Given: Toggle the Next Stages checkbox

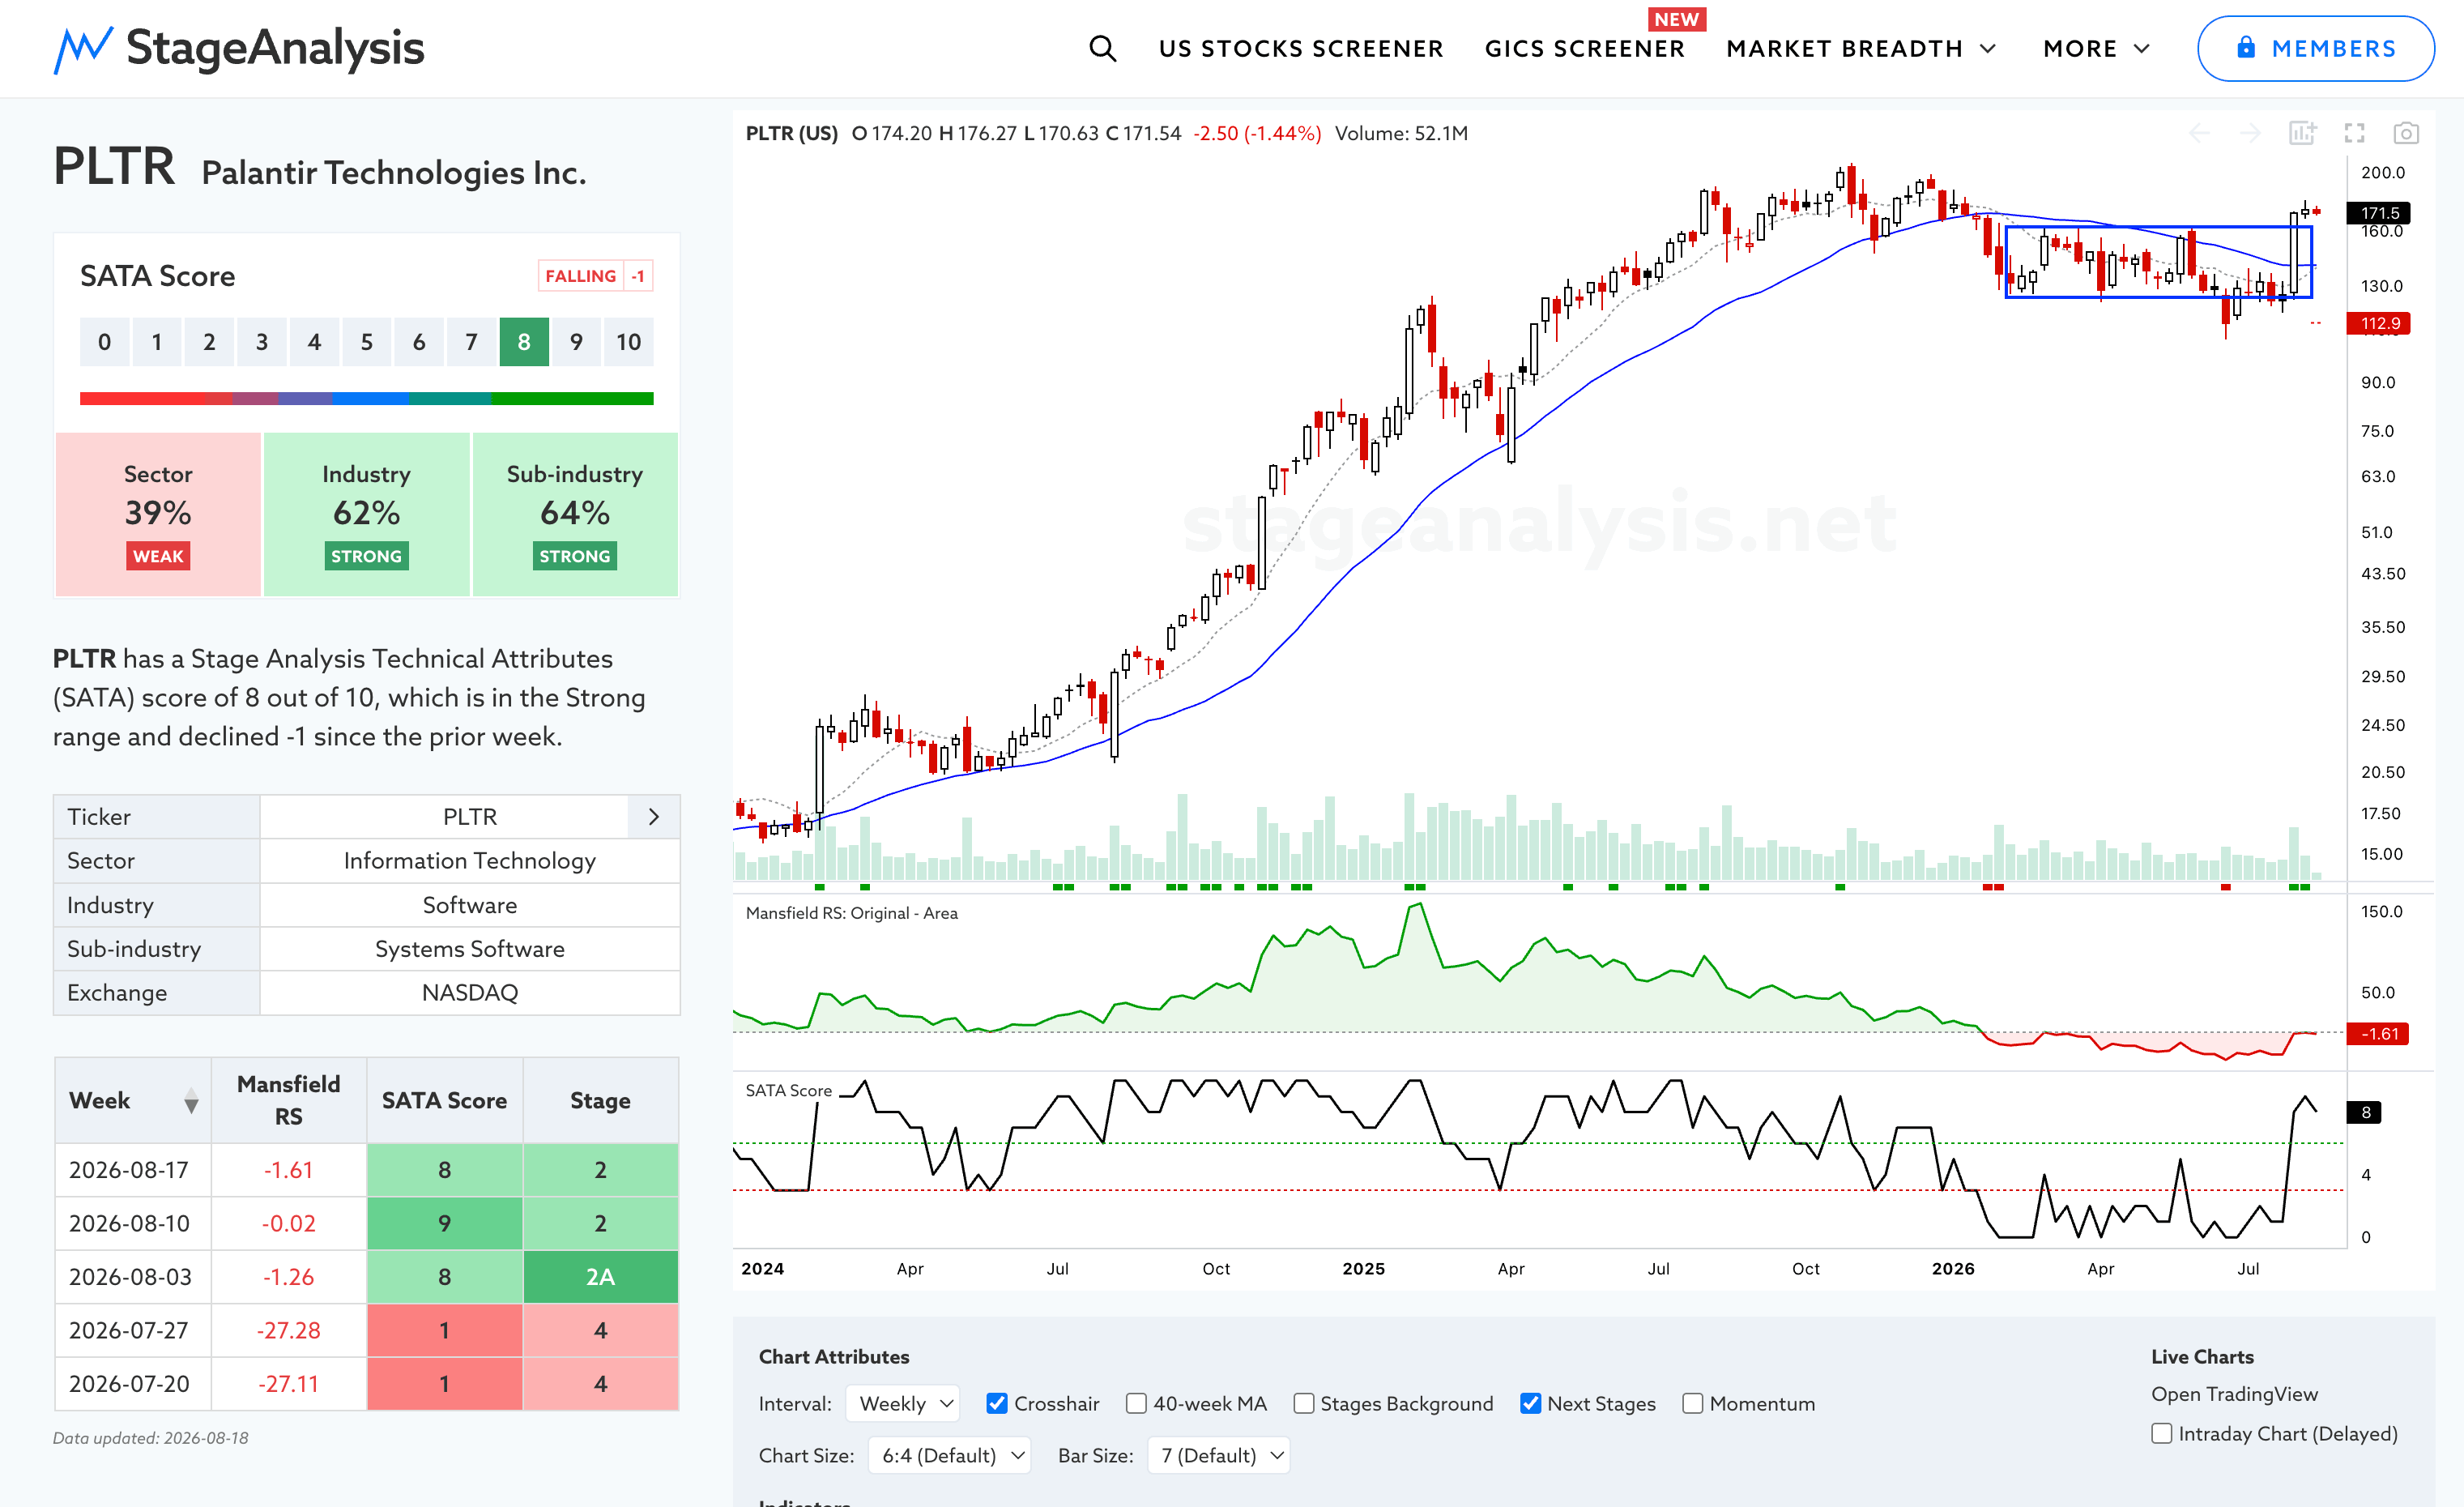Looking at the screenshot, I should 1530,1403.
